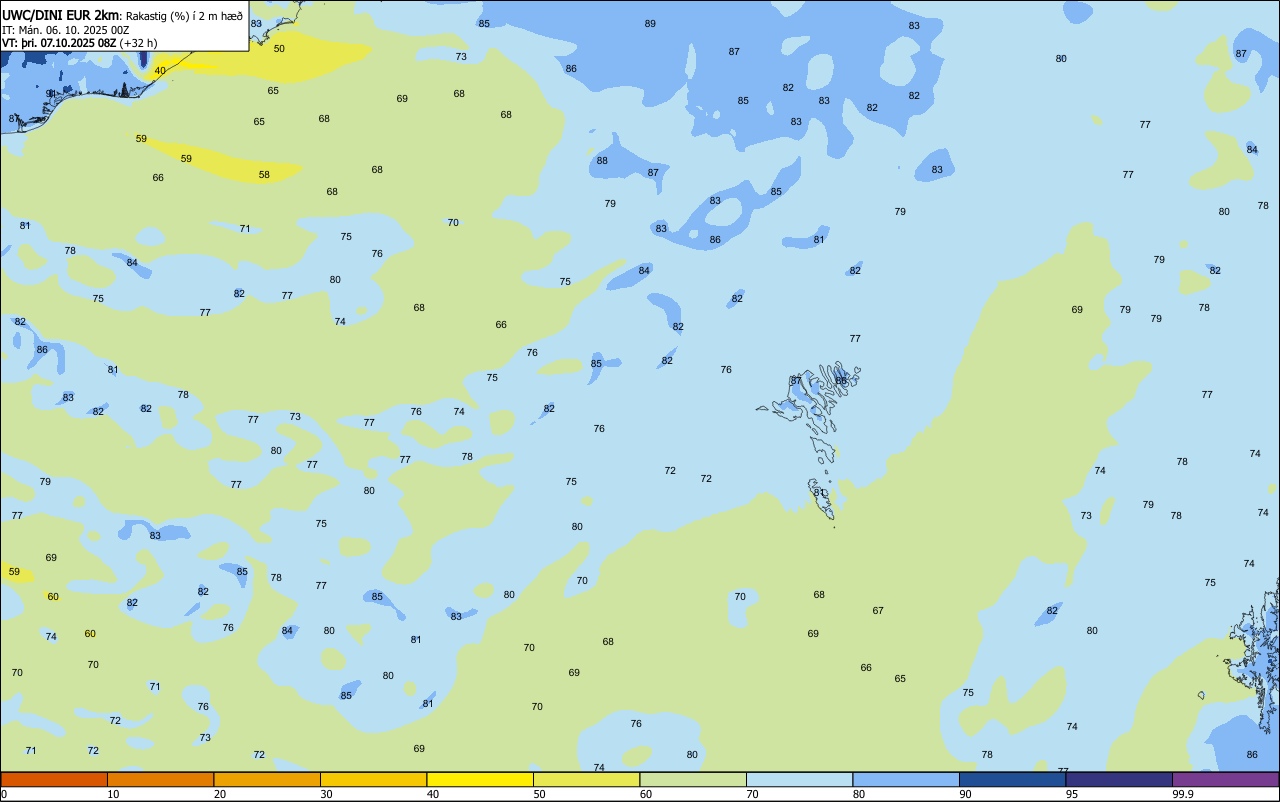Click the '50' value in the yellow patch
The height and width of the screenshot is (802, 1280).
tap(279, 48)
